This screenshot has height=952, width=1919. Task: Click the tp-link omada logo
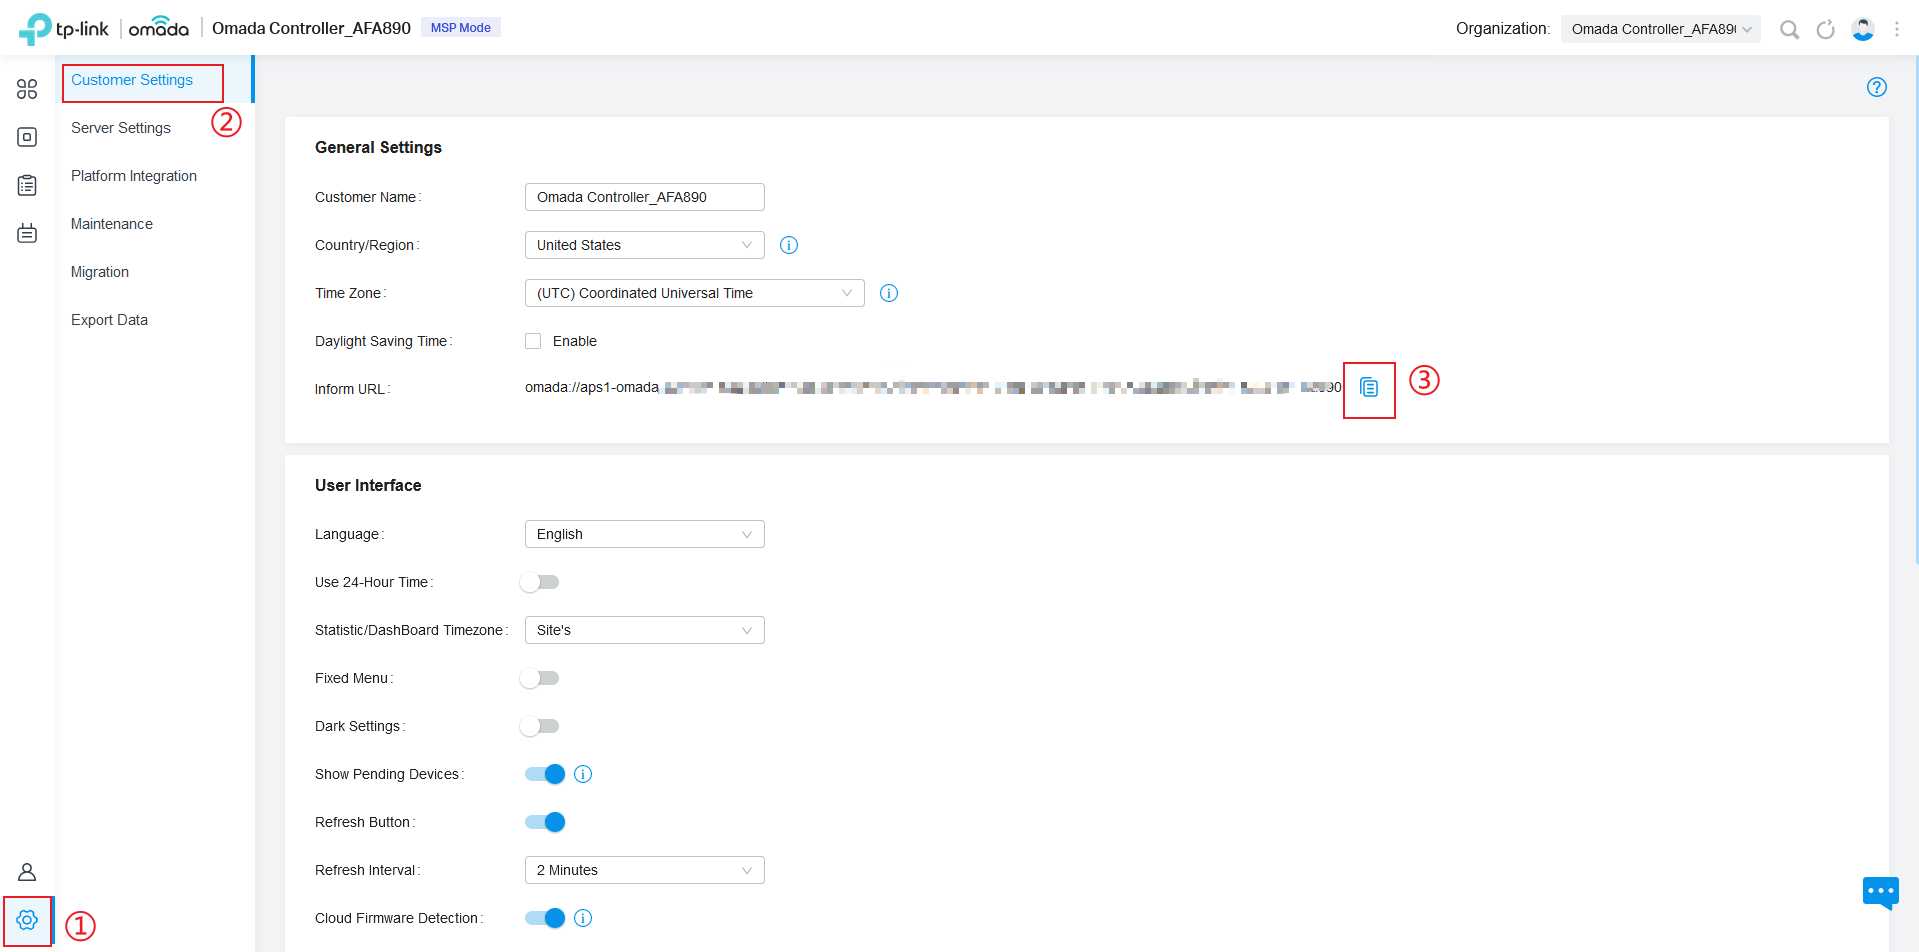pos(104,28)
